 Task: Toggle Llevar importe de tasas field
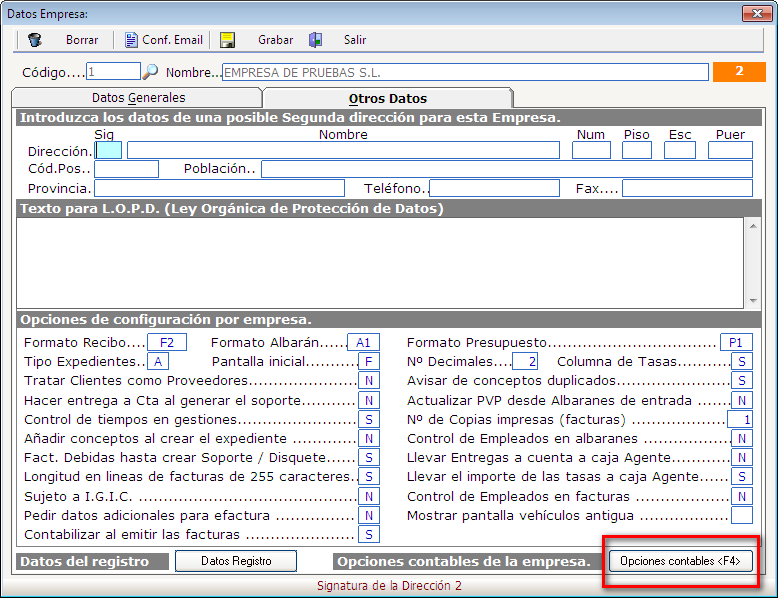click(742, 476)
